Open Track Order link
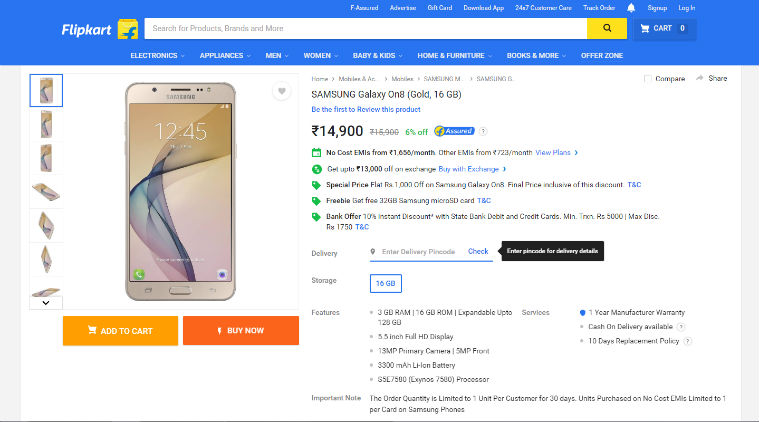The image size is (759, 422). (x=599, y=8)
